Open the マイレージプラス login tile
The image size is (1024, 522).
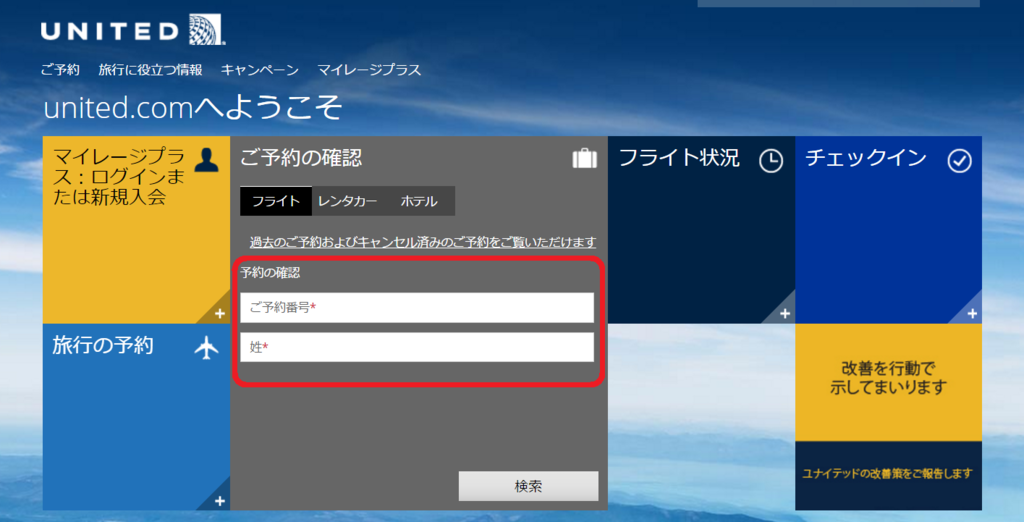136,229
